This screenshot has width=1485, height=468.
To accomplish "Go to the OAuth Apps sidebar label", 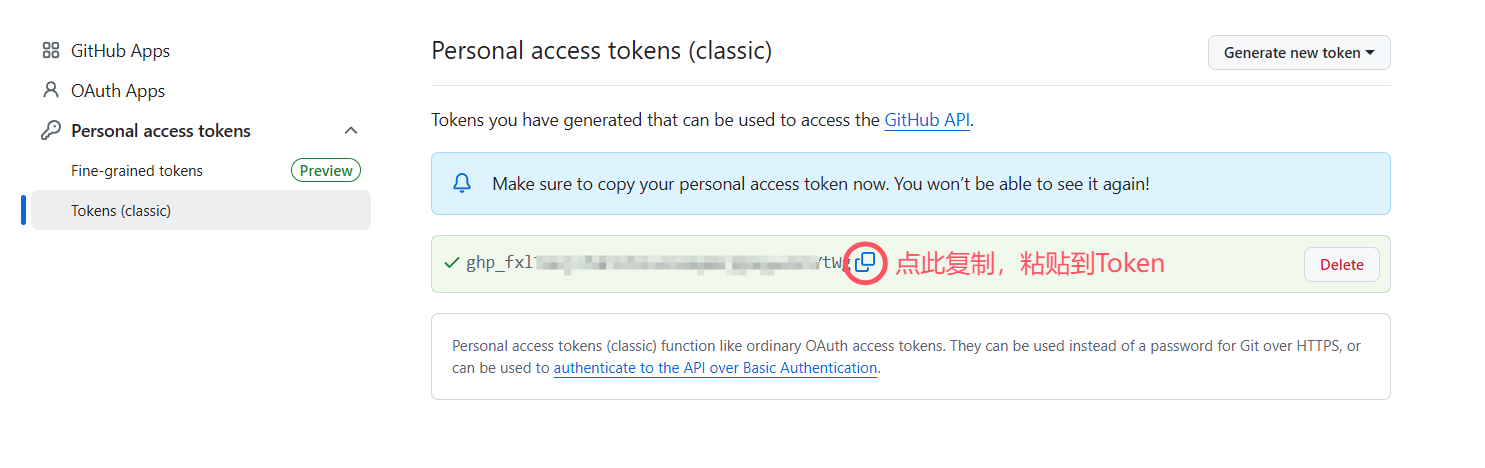I will point(118,91).
